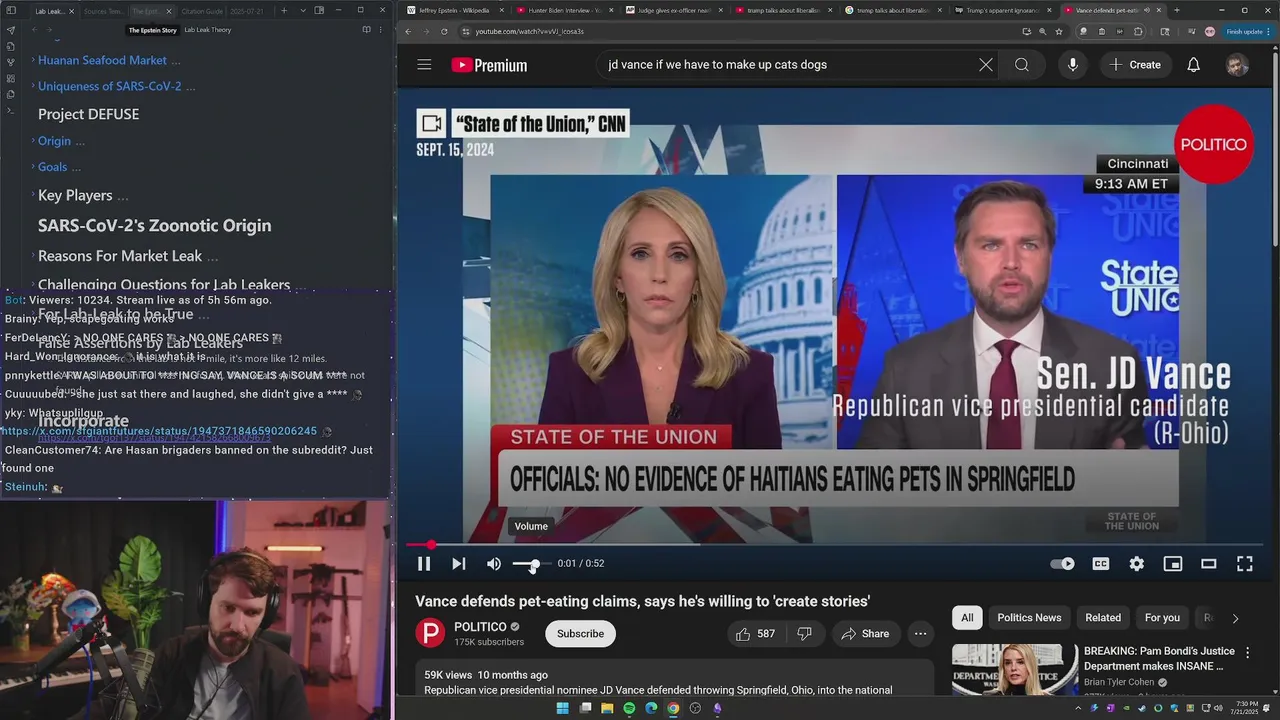Seek using the red video progress bar

coord(834,545)
